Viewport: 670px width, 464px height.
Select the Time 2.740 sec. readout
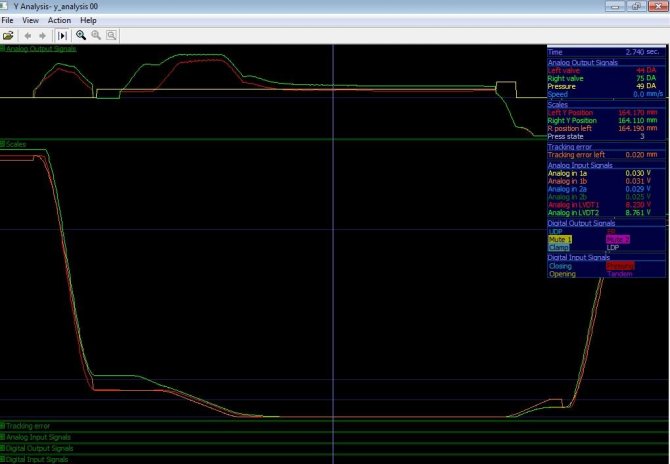tap(606, 52)
